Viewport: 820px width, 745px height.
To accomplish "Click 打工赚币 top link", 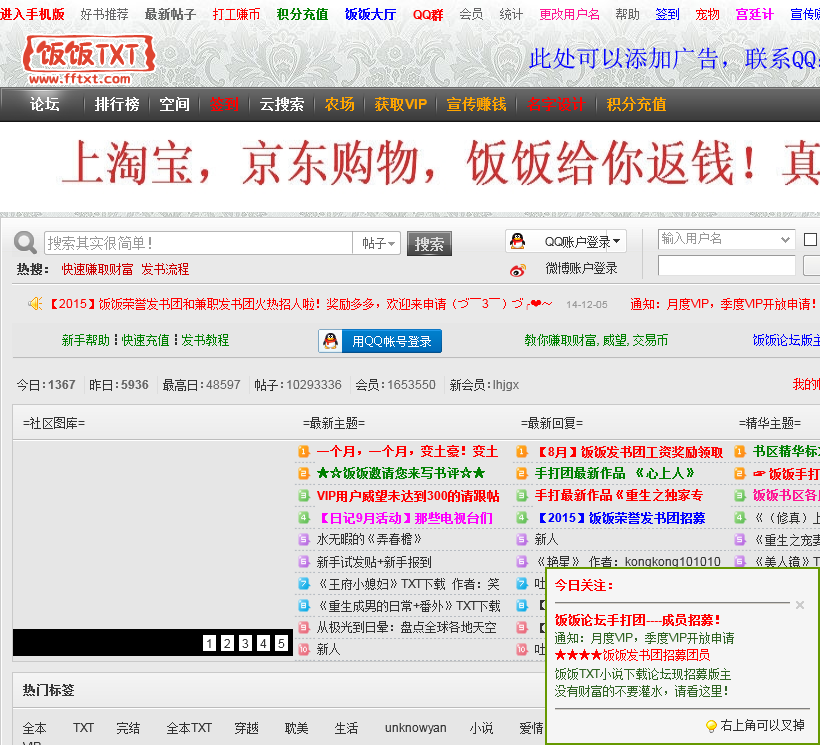I will (x=236, y=14).
